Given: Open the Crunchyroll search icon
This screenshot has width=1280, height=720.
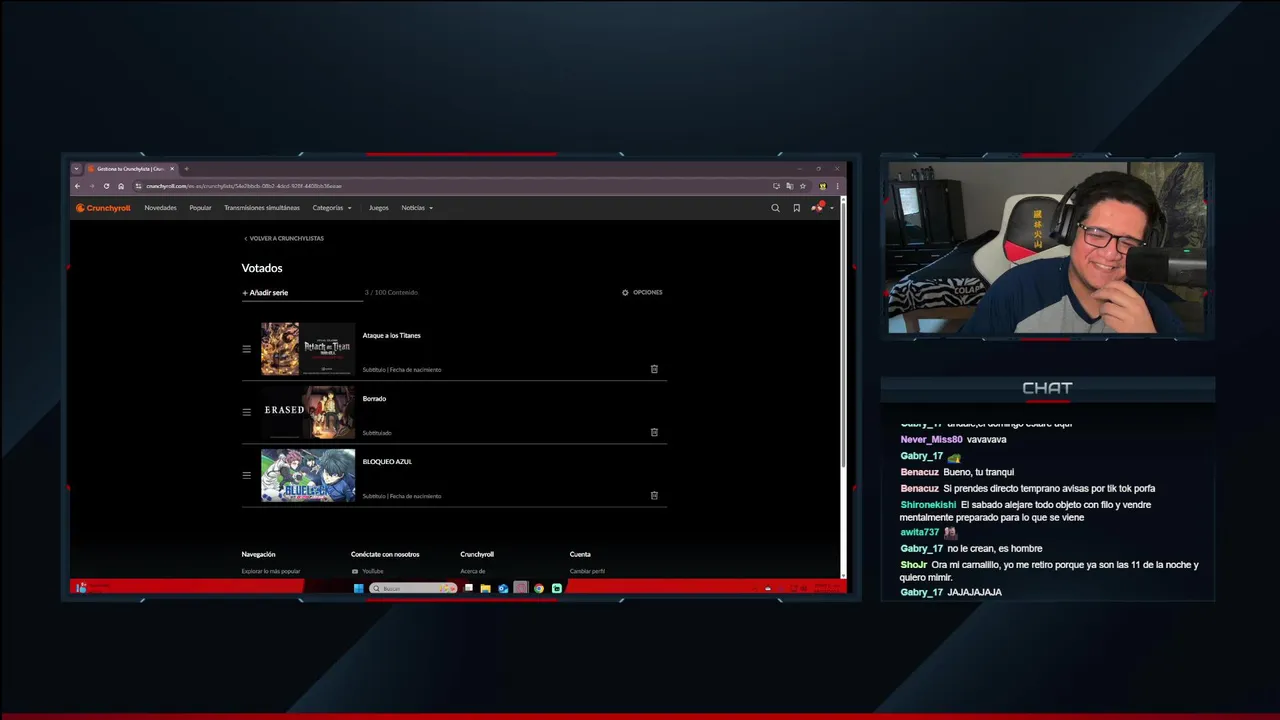Looking at the screenshot, I should pyautogui.click(x=775, y=208).
